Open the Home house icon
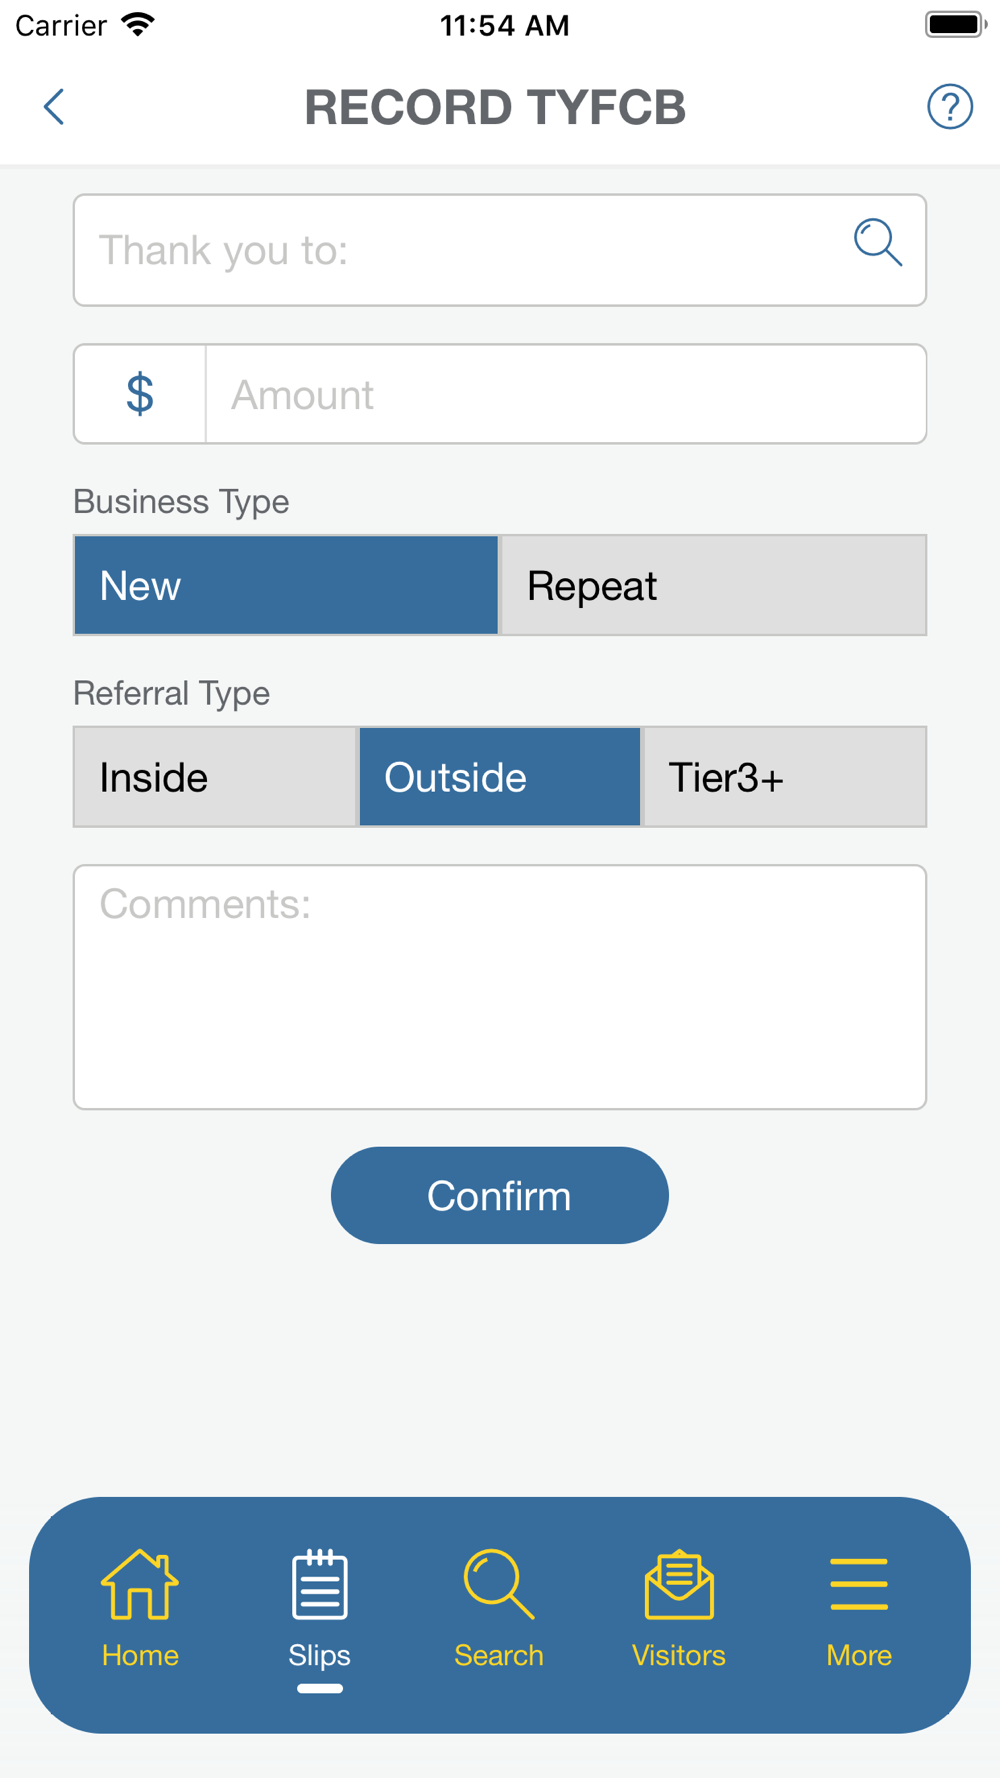 (x=140, y=1584)
